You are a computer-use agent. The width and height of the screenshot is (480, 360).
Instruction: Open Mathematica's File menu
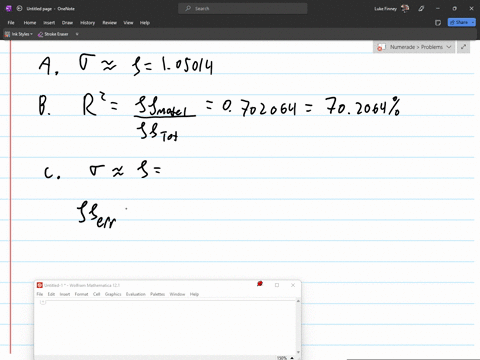click(40, 294)
